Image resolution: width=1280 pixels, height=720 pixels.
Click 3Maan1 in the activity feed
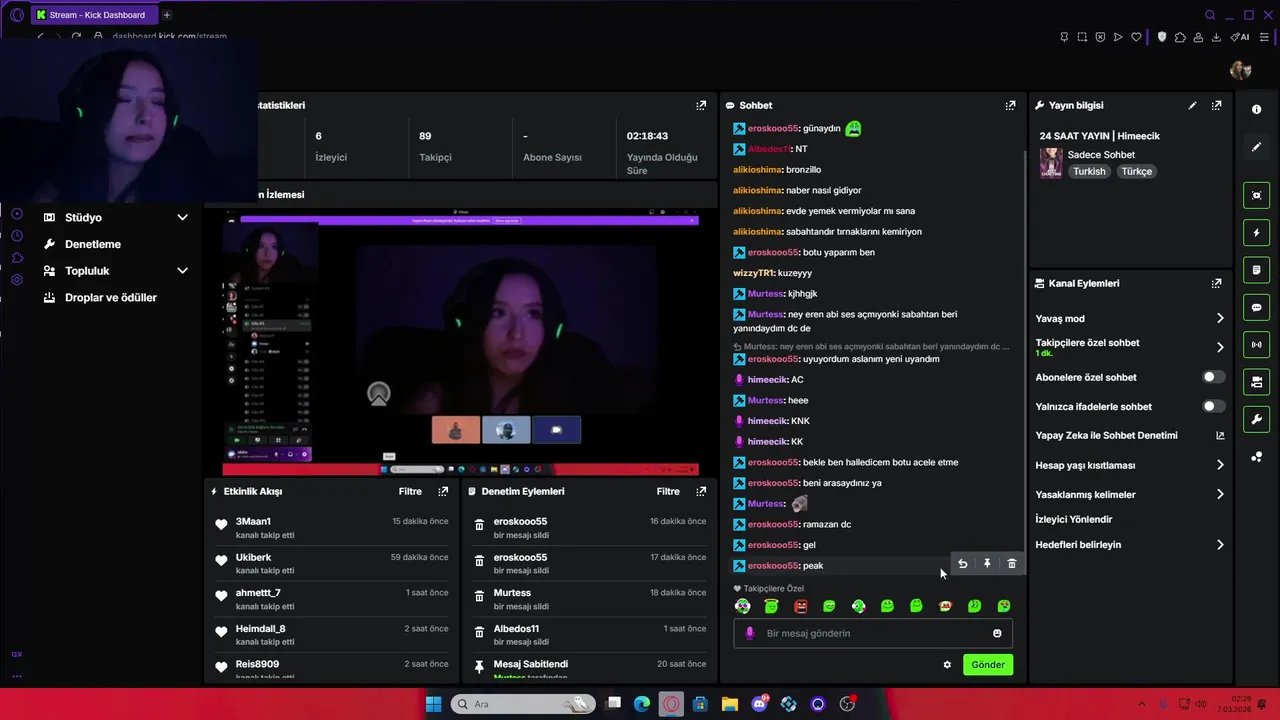(253, 521)
